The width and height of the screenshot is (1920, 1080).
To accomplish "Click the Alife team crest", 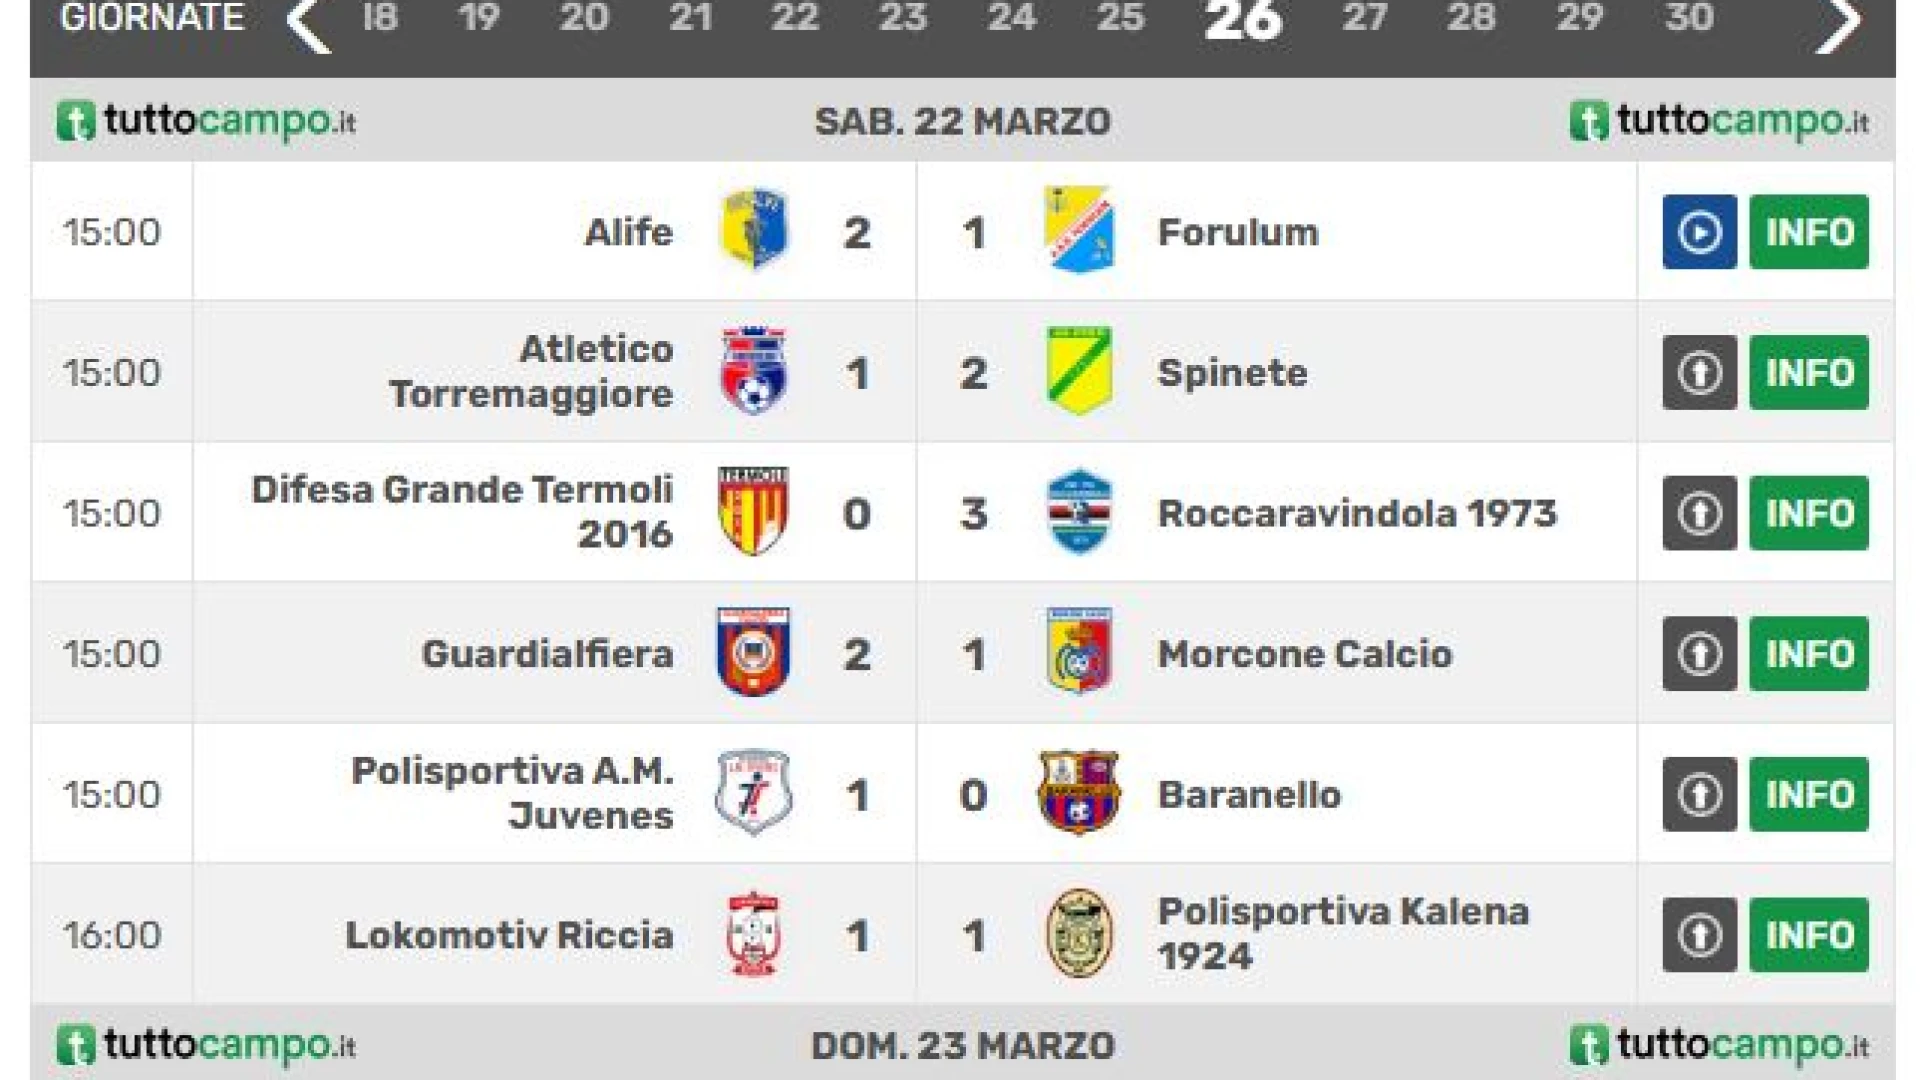I will pyautogui.click(x=755, y=229).
